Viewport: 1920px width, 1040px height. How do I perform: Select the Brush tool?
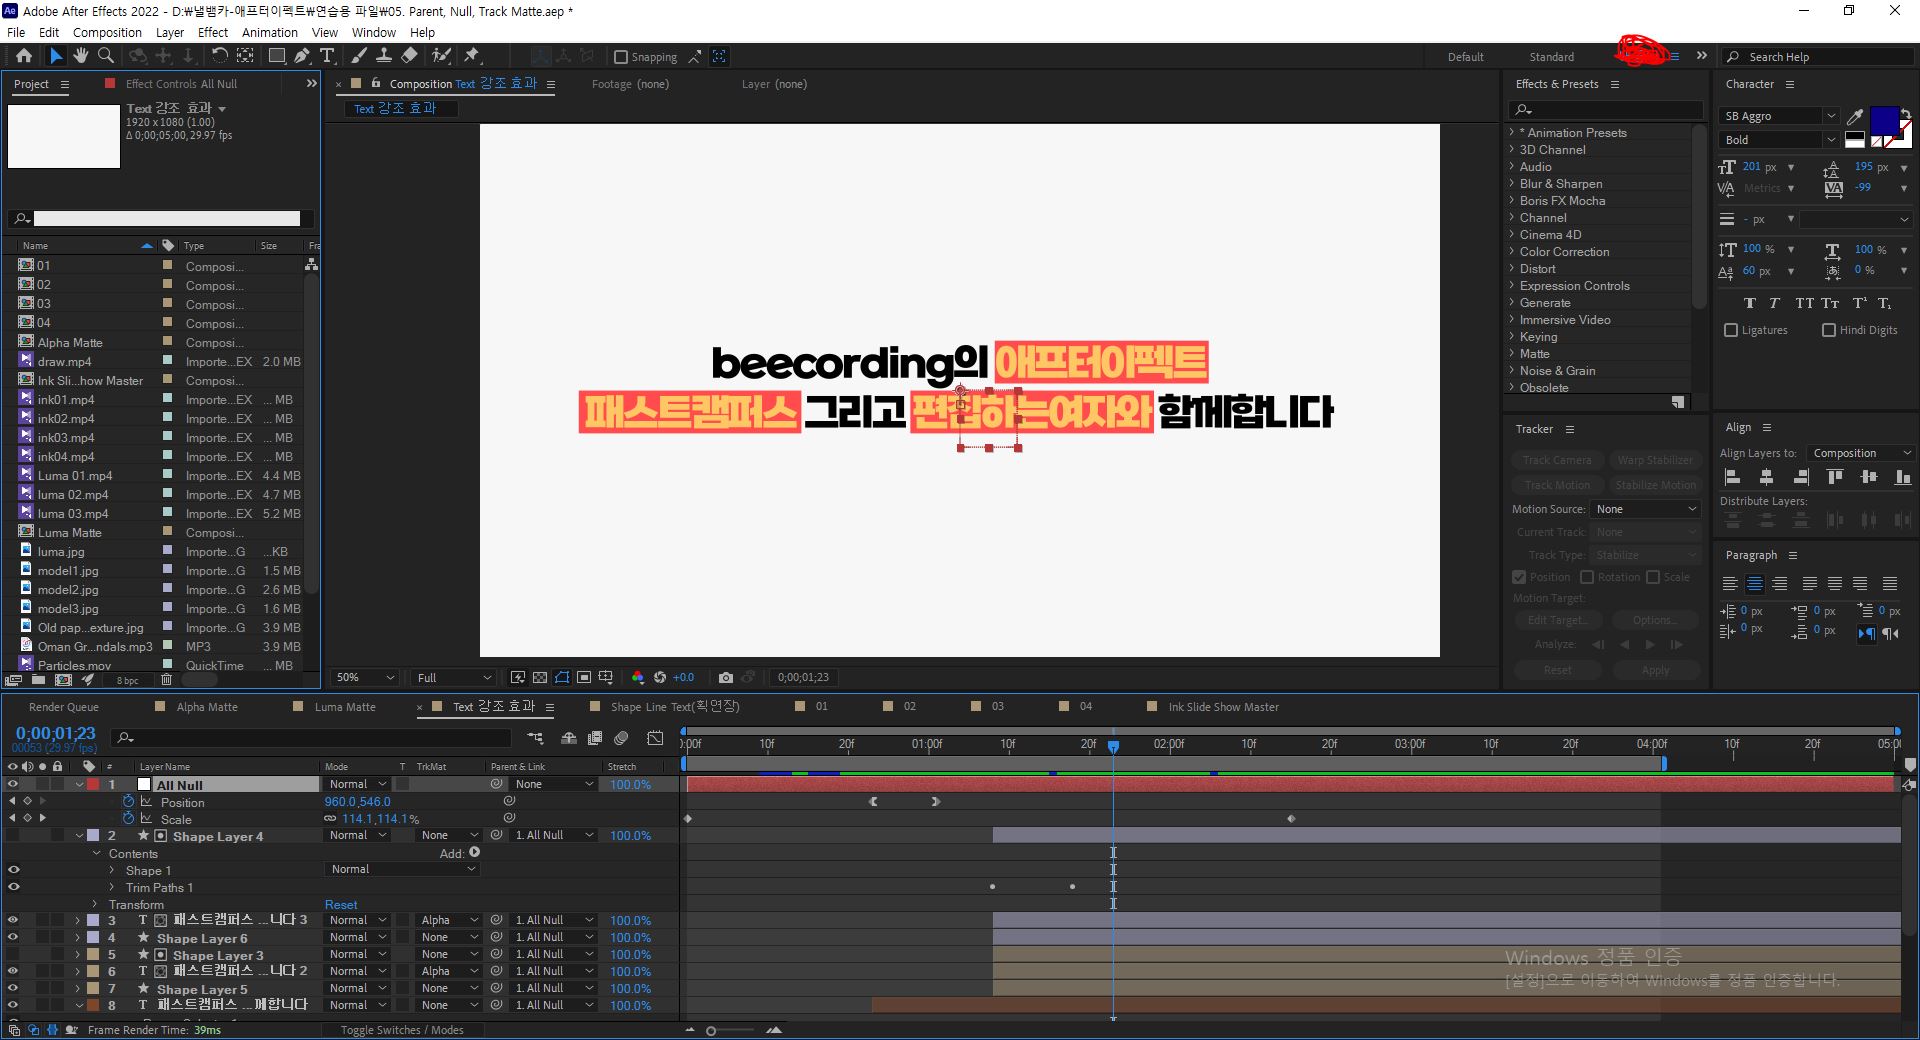[x=358, y=56]
